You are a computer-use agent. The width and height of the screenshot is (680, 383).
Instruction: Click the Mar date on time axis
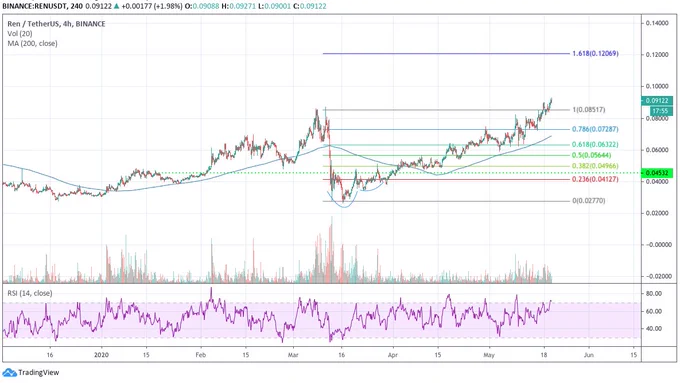[293, 355]
